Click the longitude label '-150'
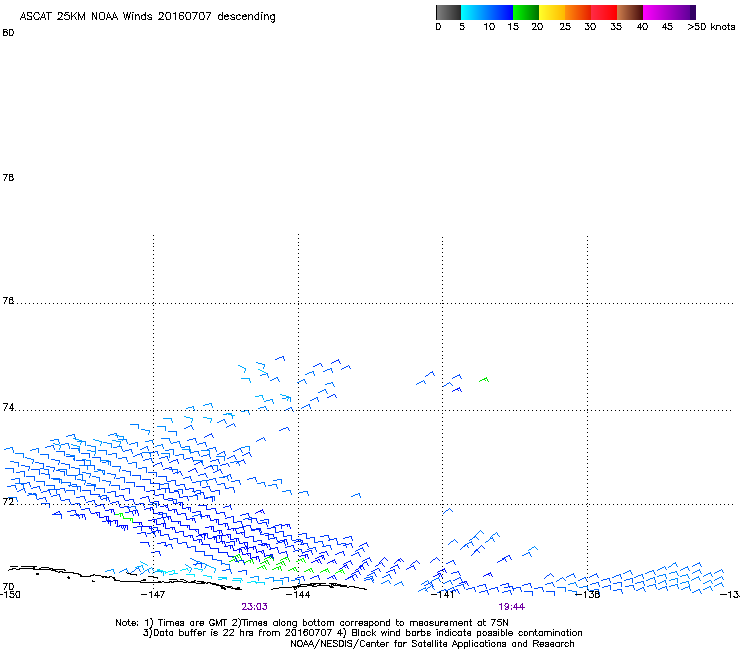 pos(10,594)
